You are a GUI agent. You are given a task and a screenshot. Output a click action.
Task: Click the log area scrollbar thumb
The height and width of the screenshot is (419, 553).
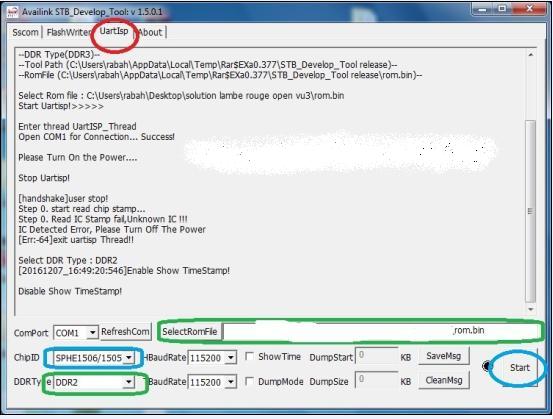531,211
